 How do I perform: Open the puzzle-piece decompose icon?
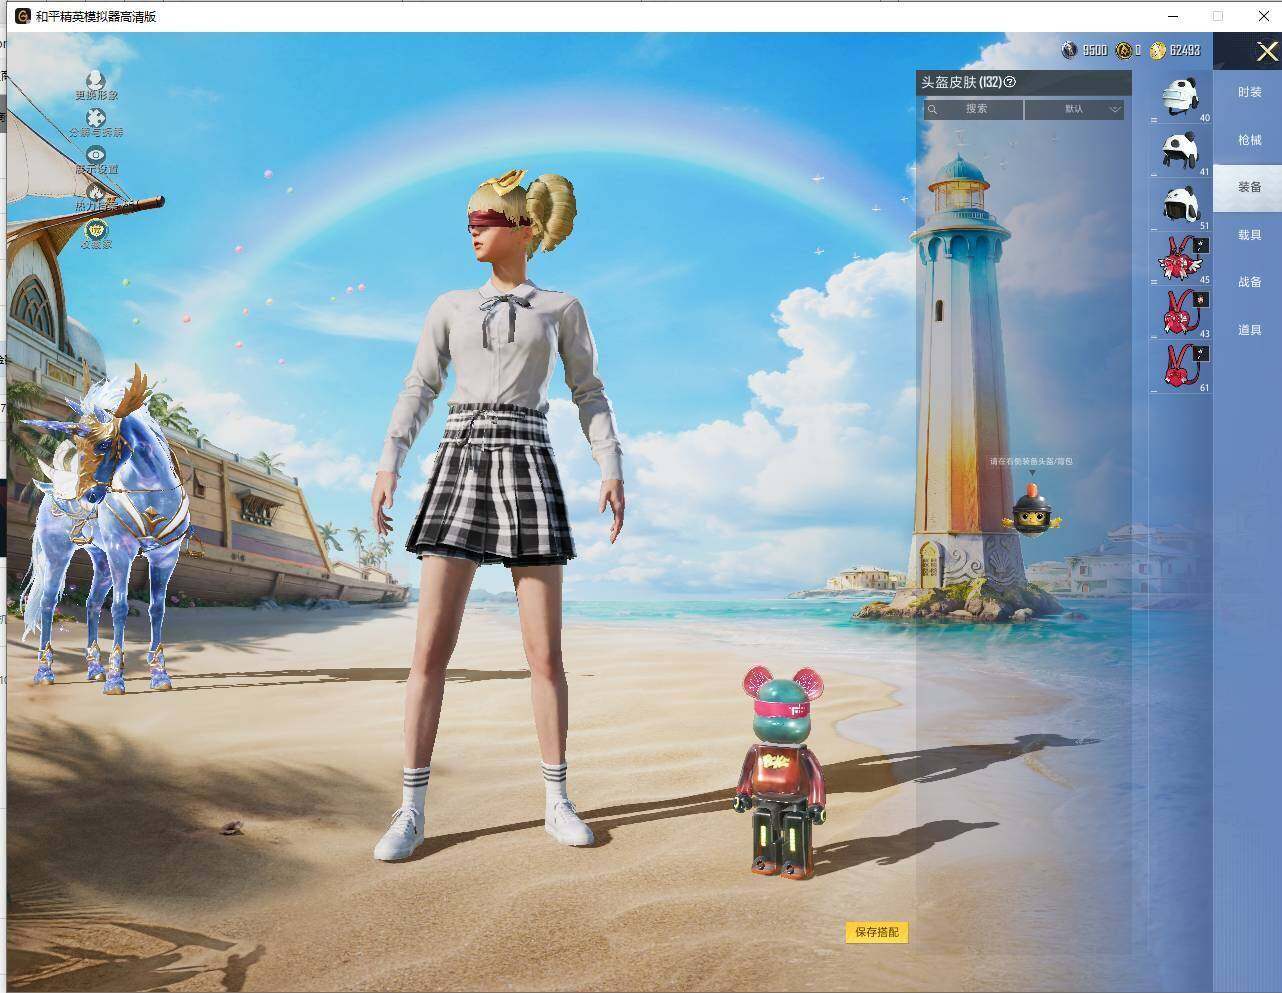coord(96,117)
